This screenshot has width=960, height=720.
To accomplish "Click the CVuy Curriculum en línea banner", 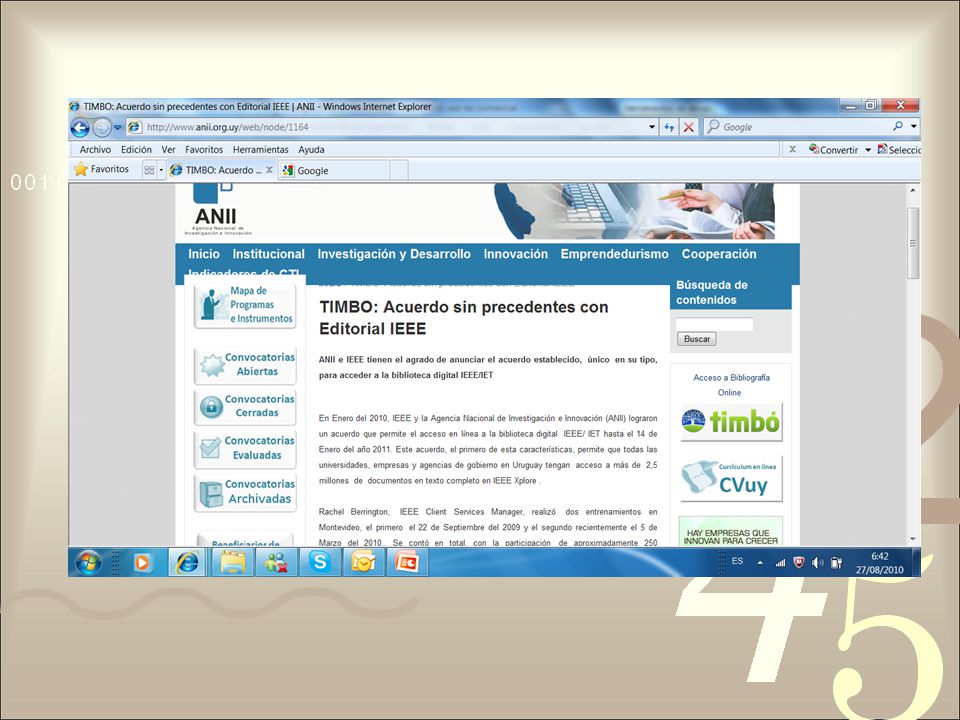I will click(731, 479).
